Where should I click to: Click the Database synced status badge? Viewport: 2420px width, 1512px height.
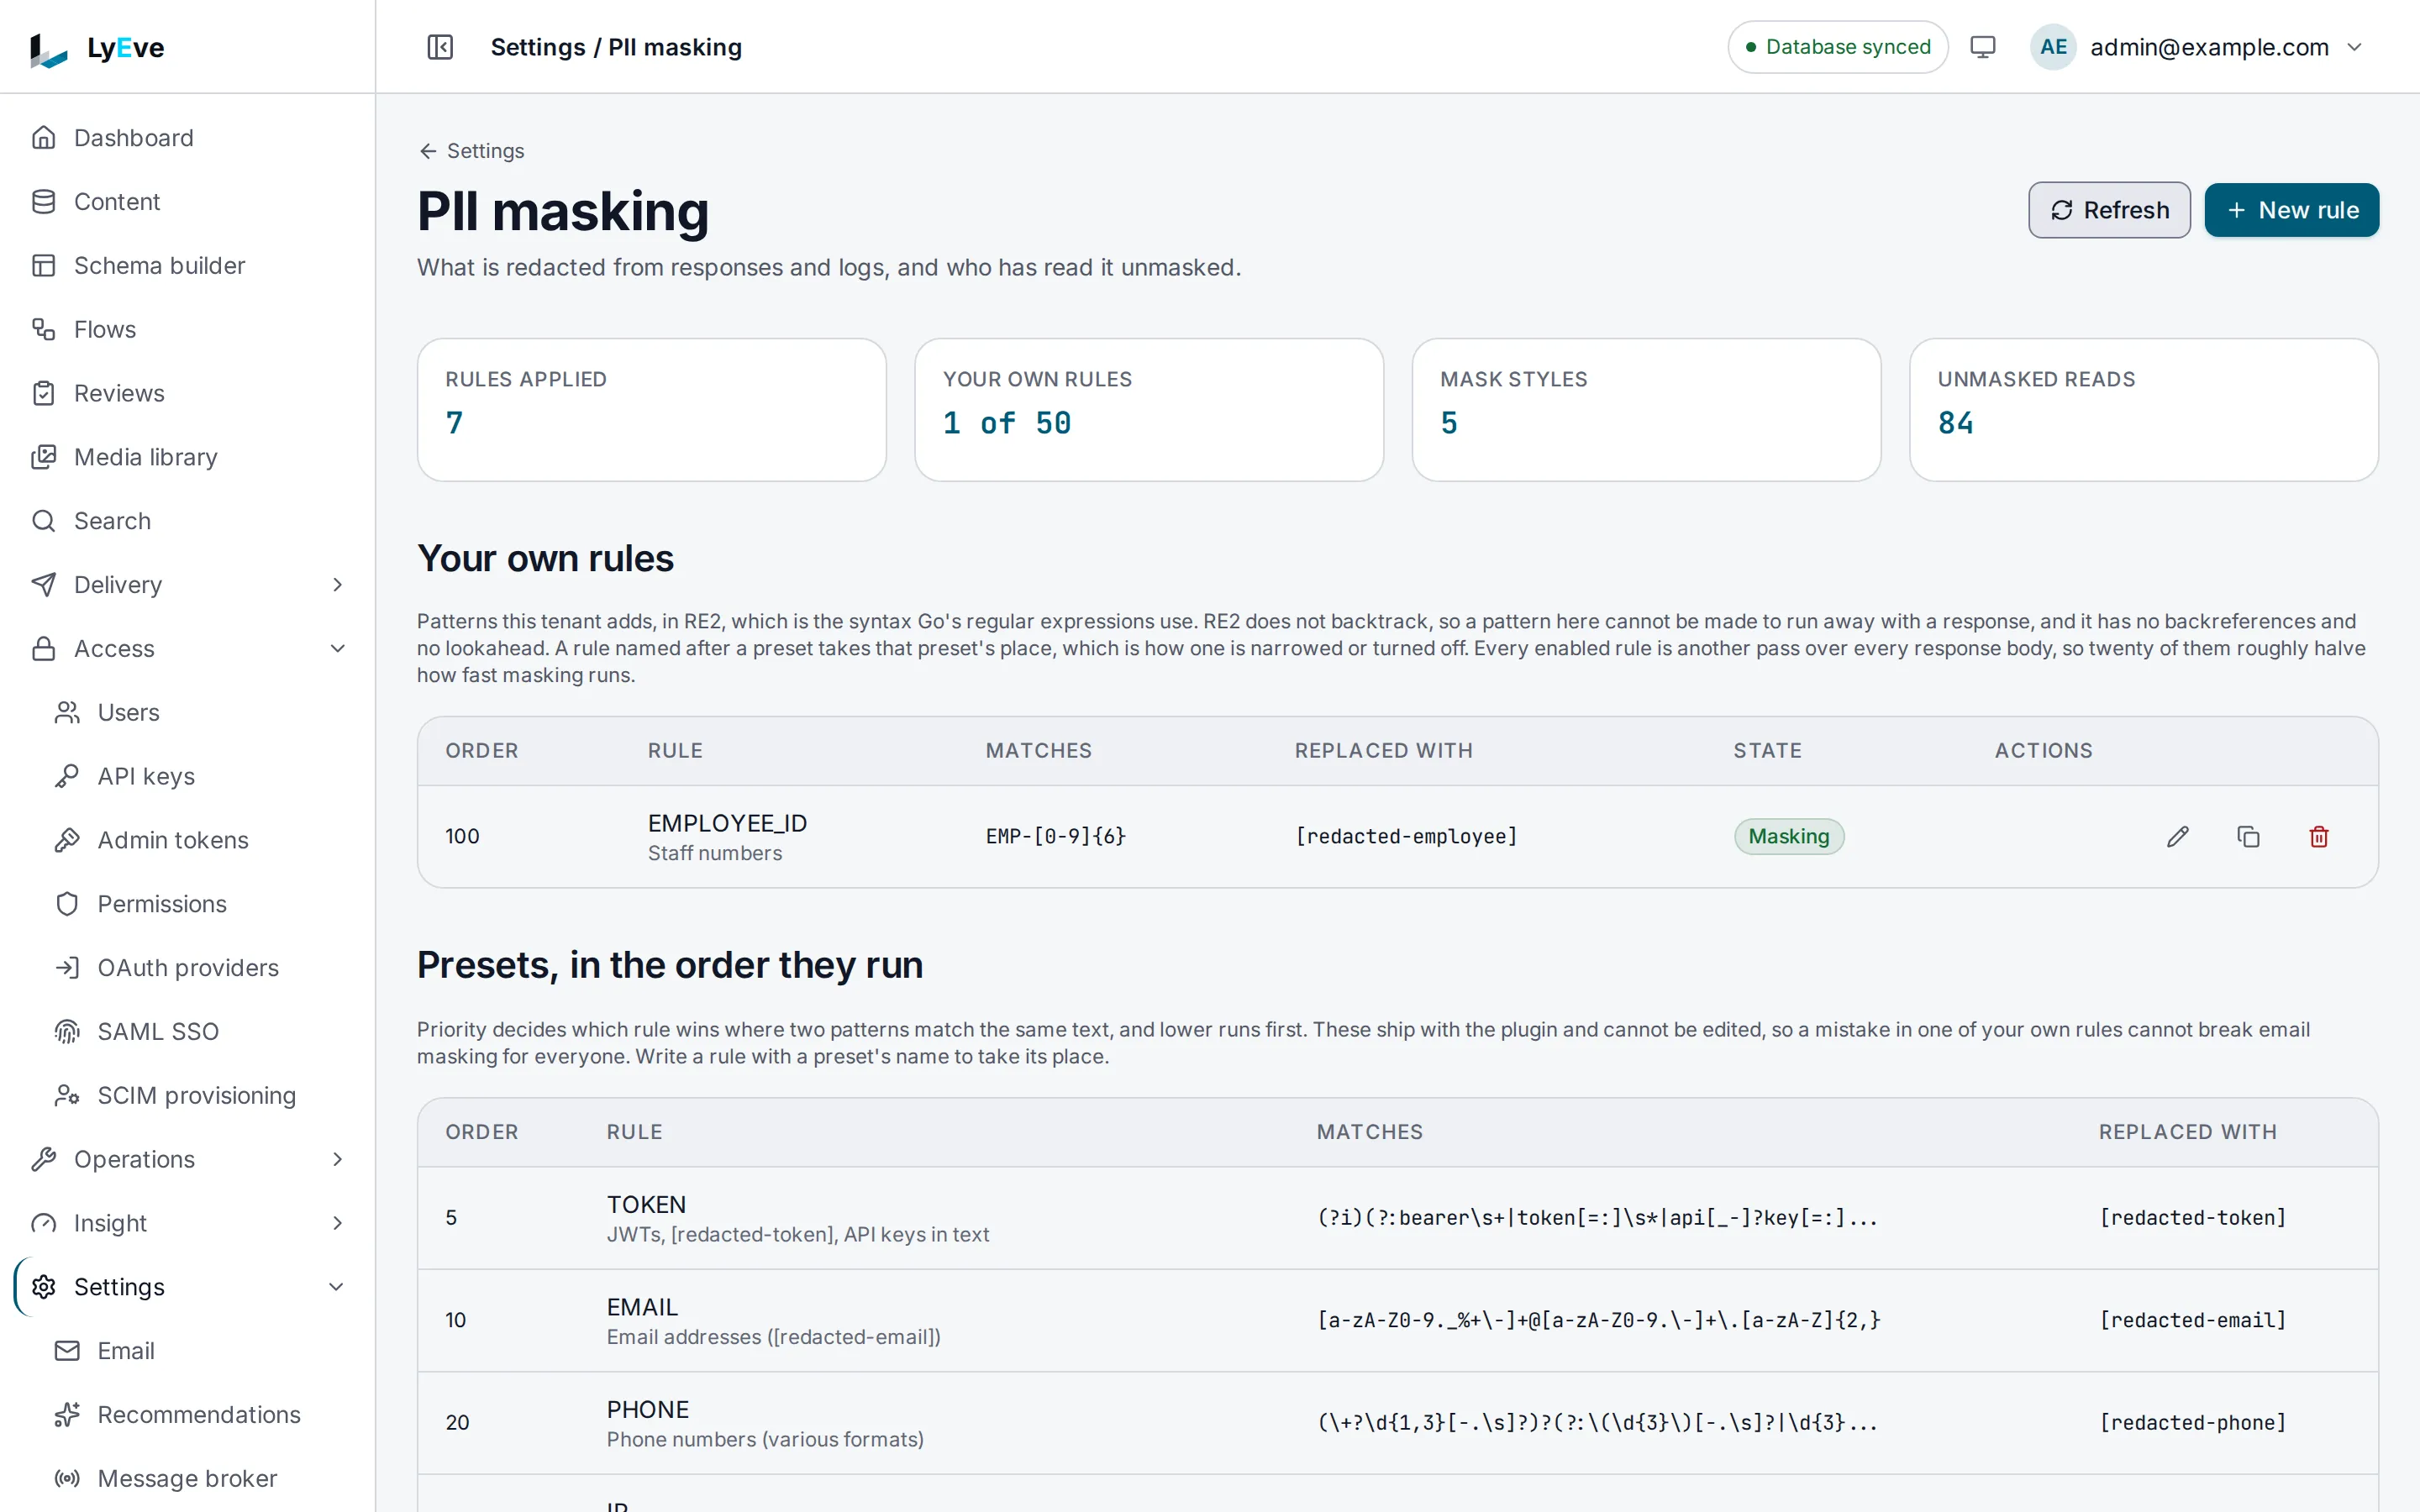click(x=1837, y=47)
